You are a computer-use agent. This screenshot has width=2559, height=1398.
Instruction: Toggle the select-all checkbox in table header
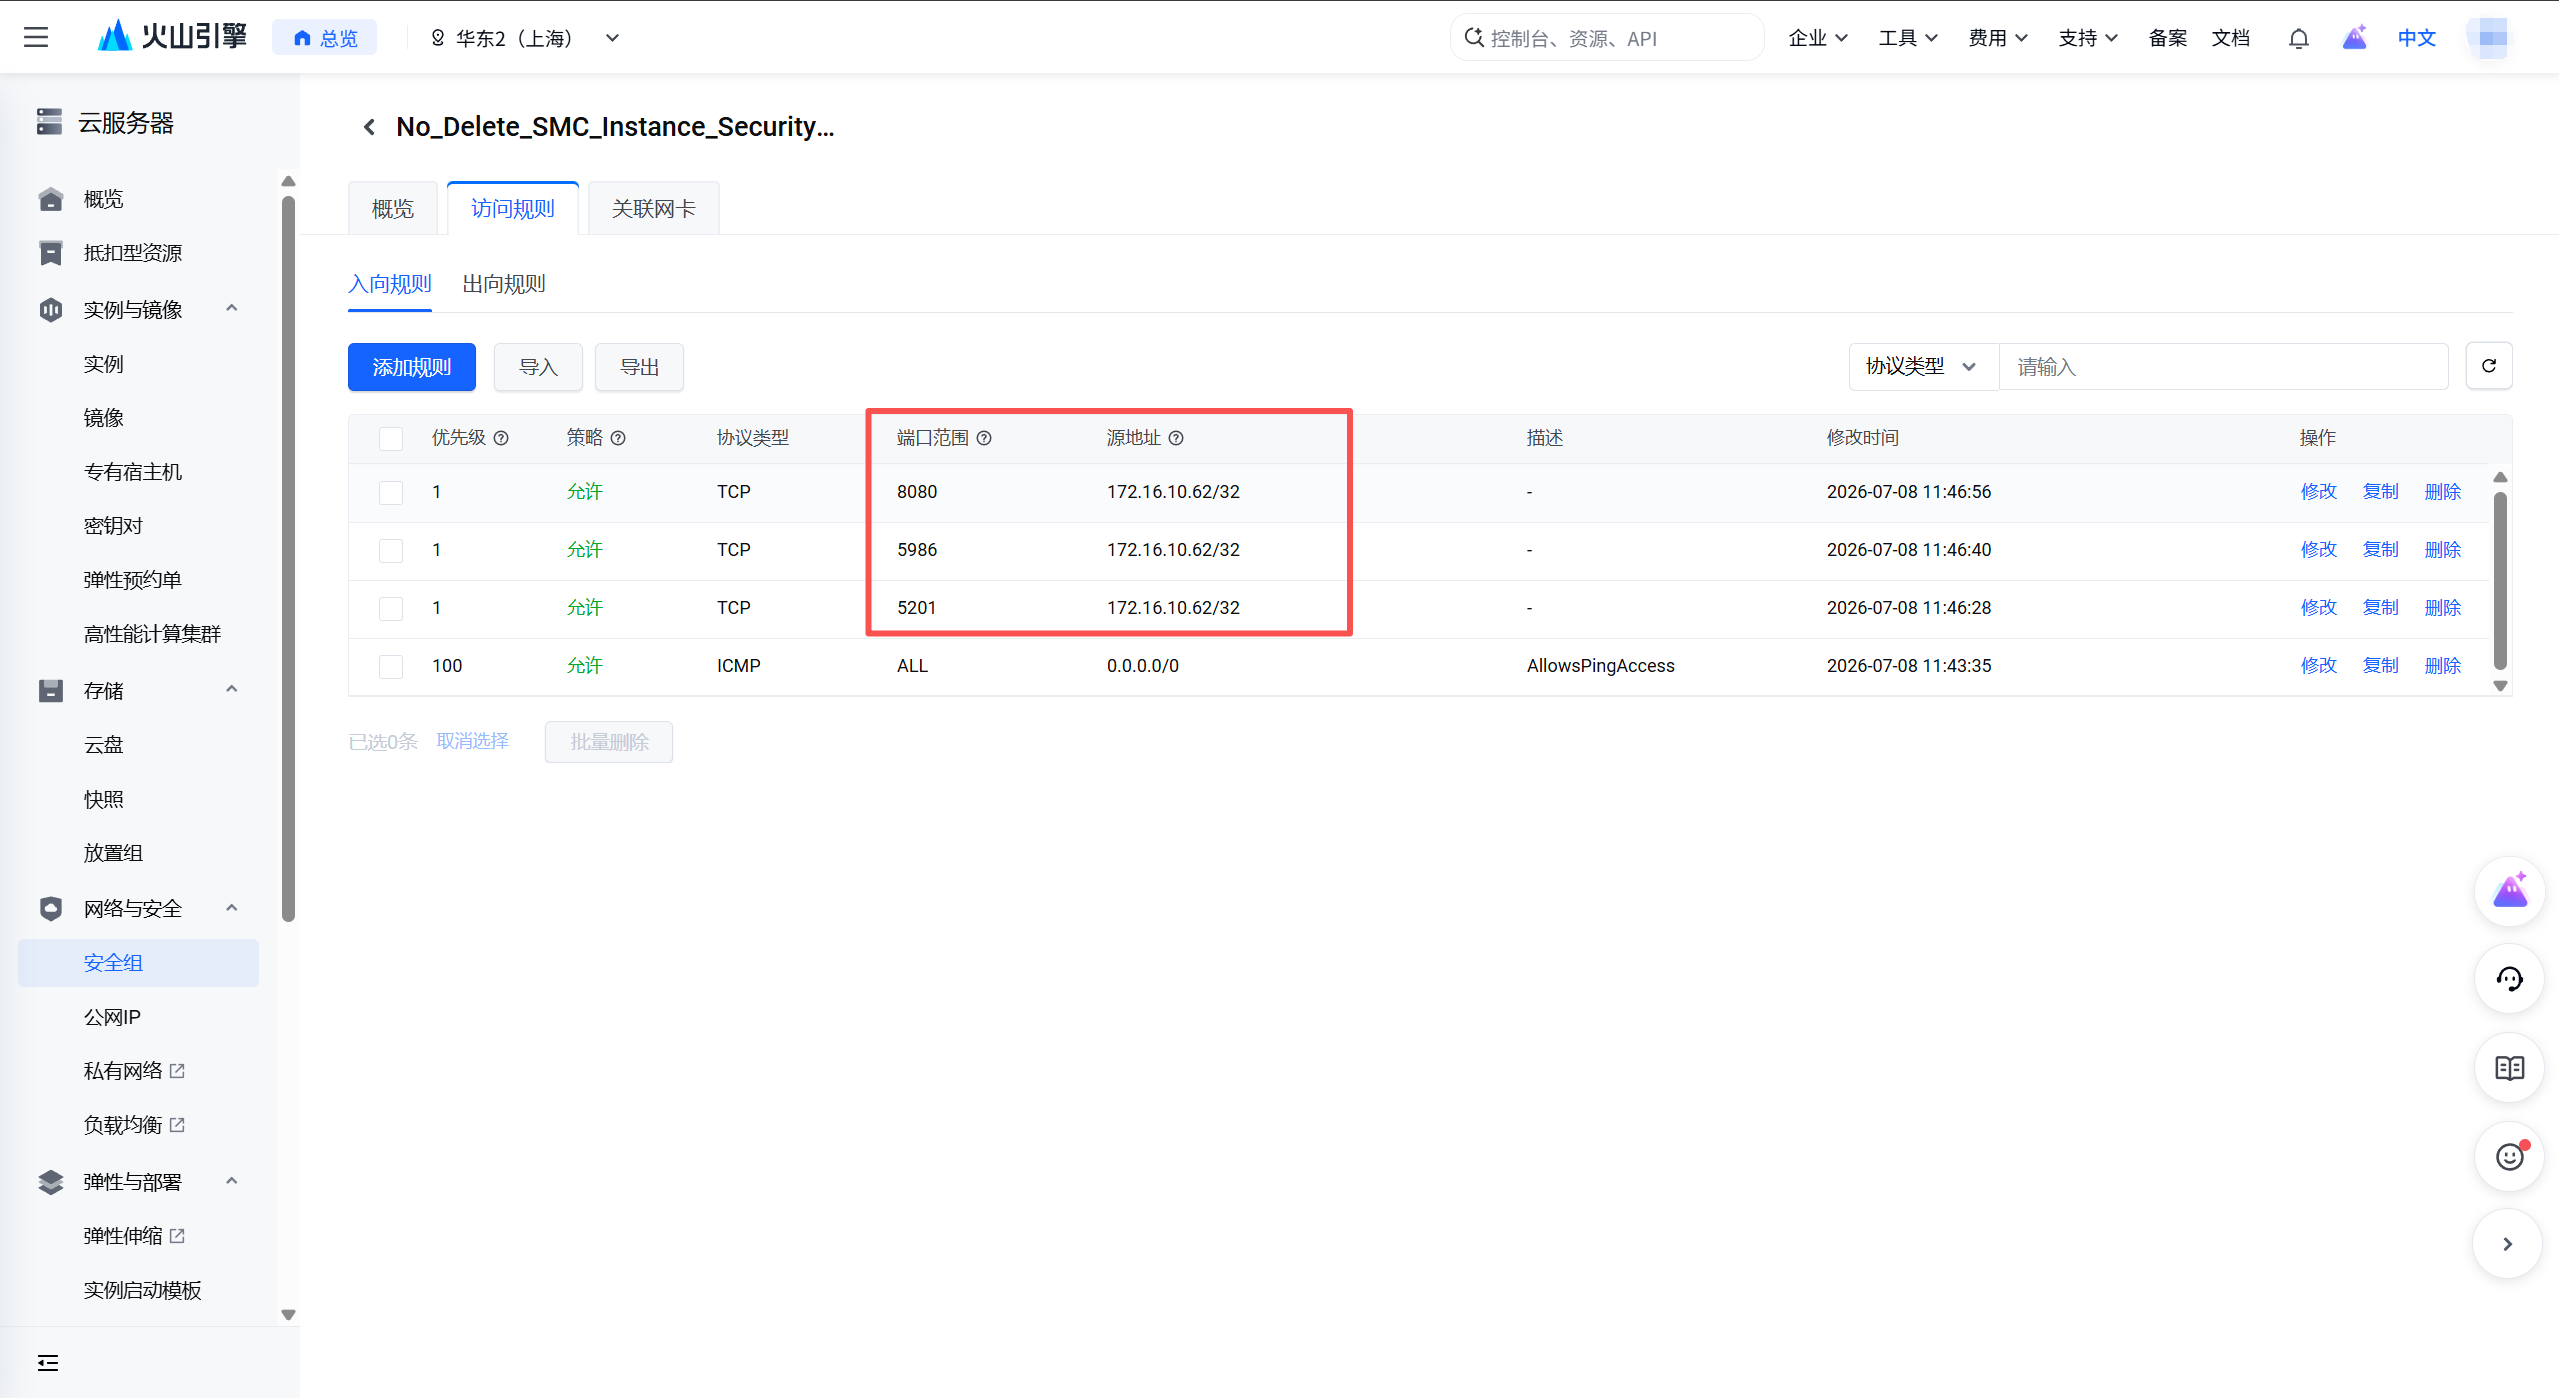(x=391, y=438)
